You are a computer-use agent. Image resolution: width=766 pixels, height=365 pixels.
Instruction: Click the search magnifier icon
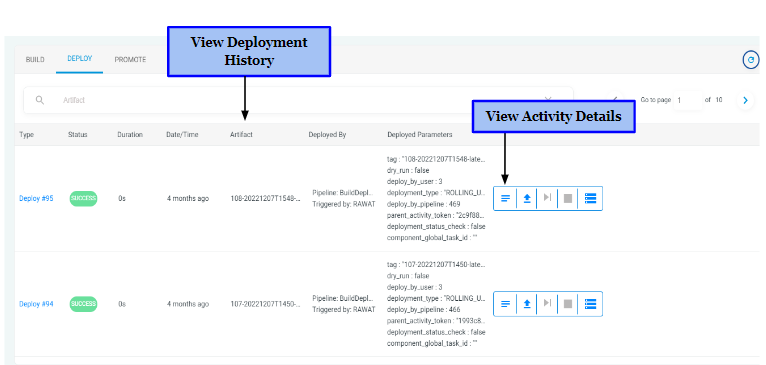click(40, 100)
